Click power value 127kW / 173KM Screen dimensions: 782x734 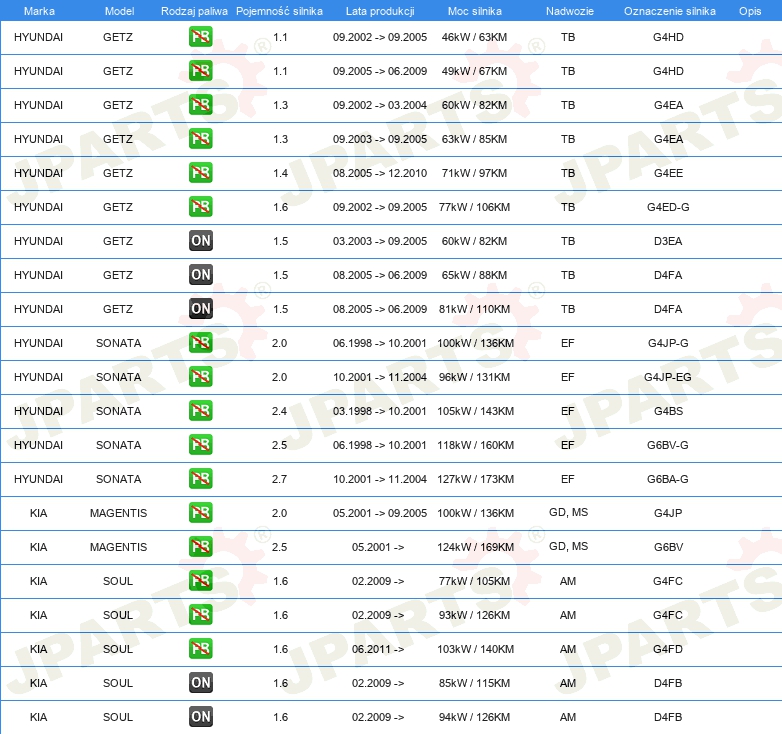pyautogui.click(x=475, y=479)
